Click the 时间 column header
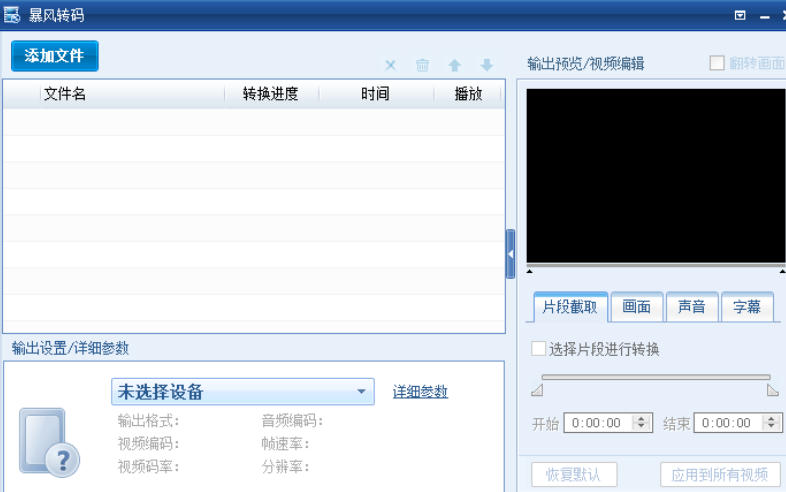 click(375, 94)
